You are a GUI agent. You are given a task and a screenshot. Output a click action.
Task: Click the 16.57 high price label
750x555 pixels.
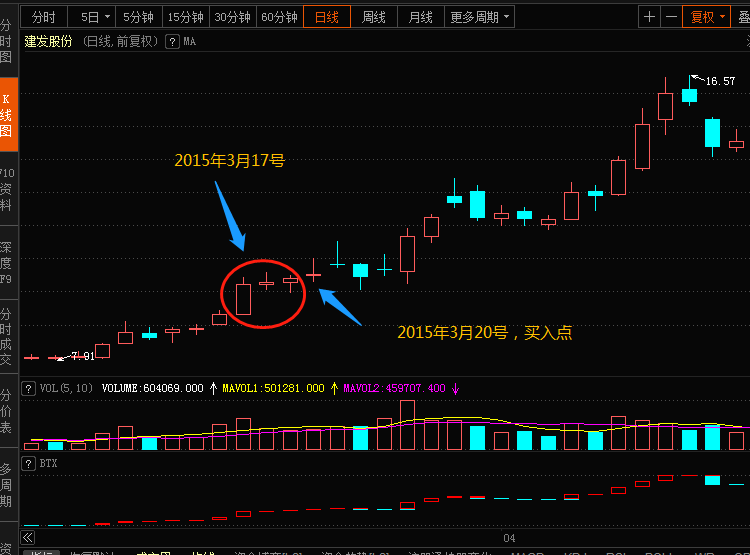coord(720,81)
